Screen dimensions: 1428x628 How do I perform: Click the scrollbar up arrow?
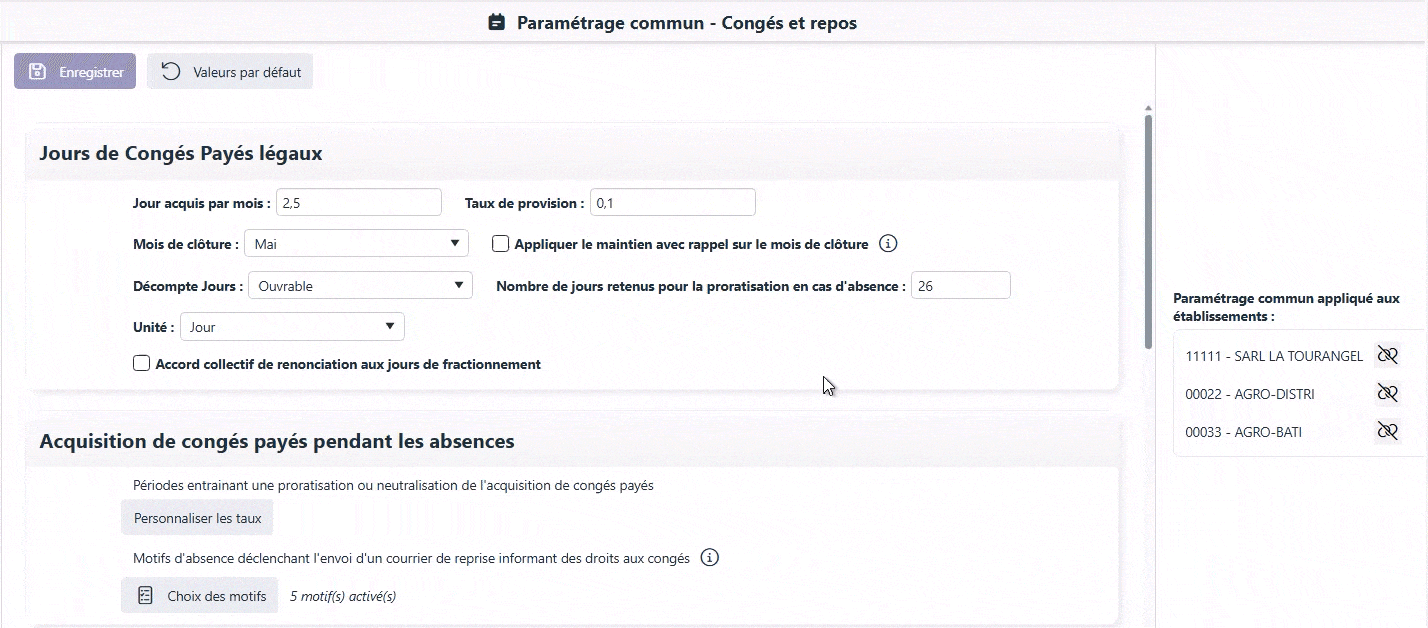point(1149,107)
